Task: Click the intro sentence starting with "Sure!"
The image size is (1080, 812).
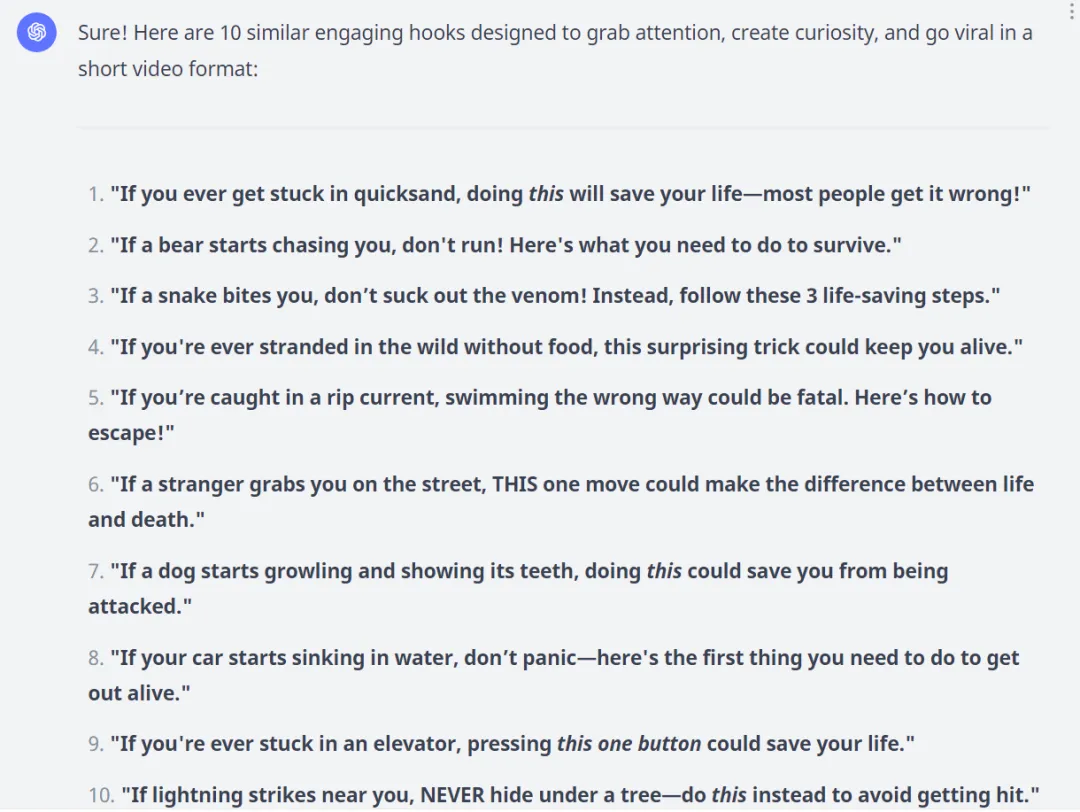Action: click(x=555, y=33)
